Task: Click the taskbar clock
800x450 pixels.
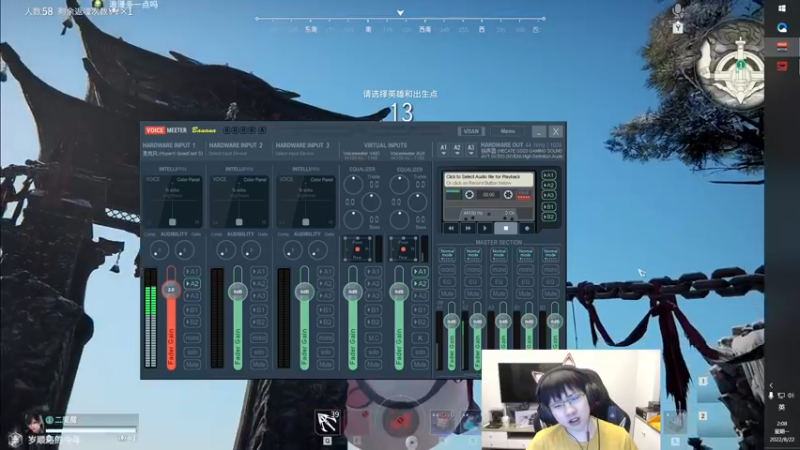Action: (x=782, y=432)
